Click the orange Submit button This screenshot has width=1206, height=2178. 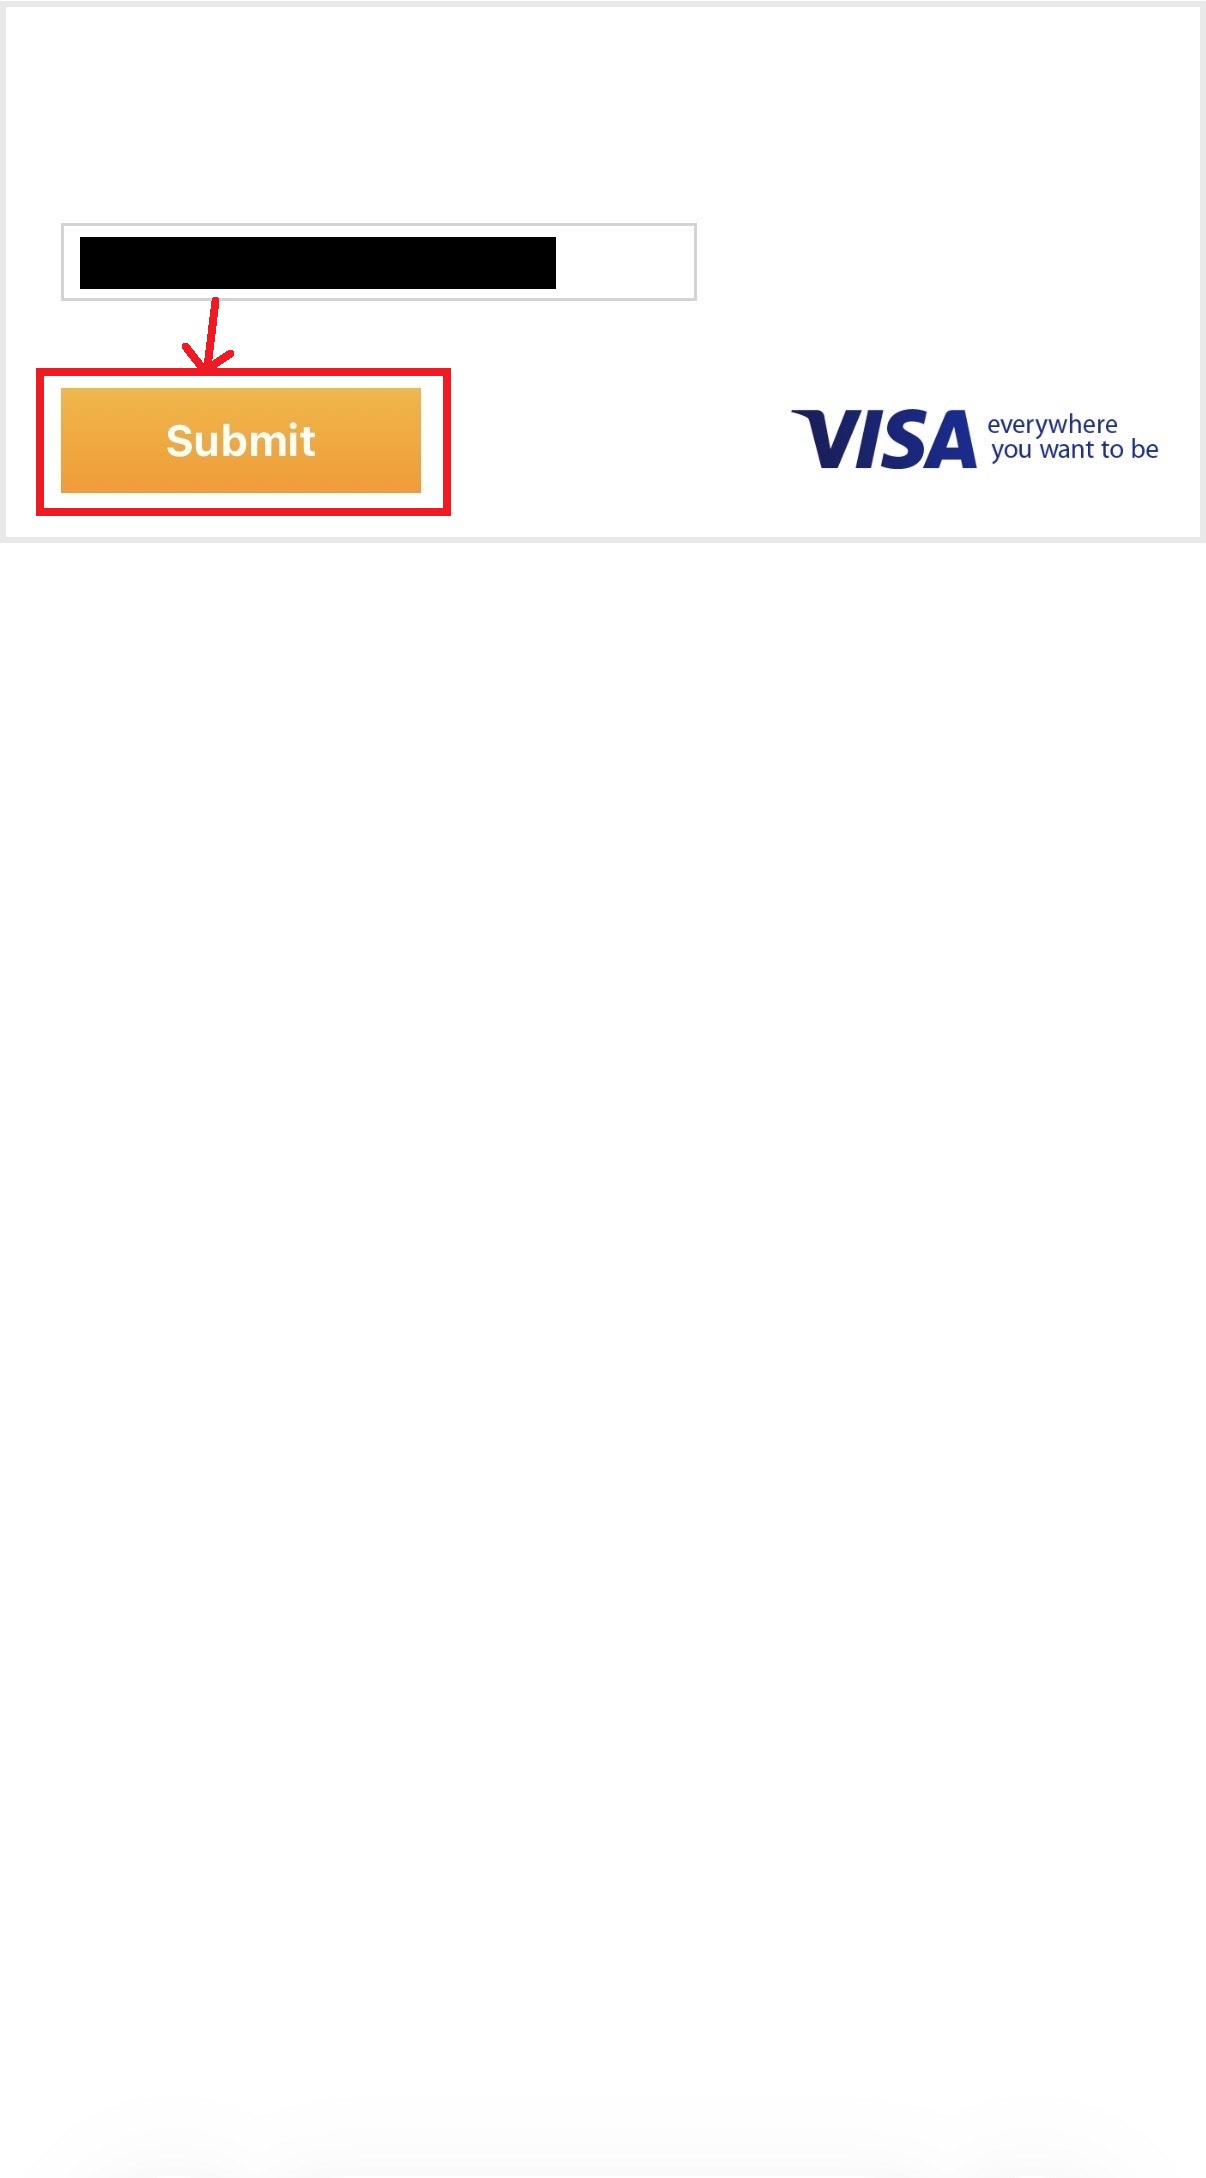(241, 440)
